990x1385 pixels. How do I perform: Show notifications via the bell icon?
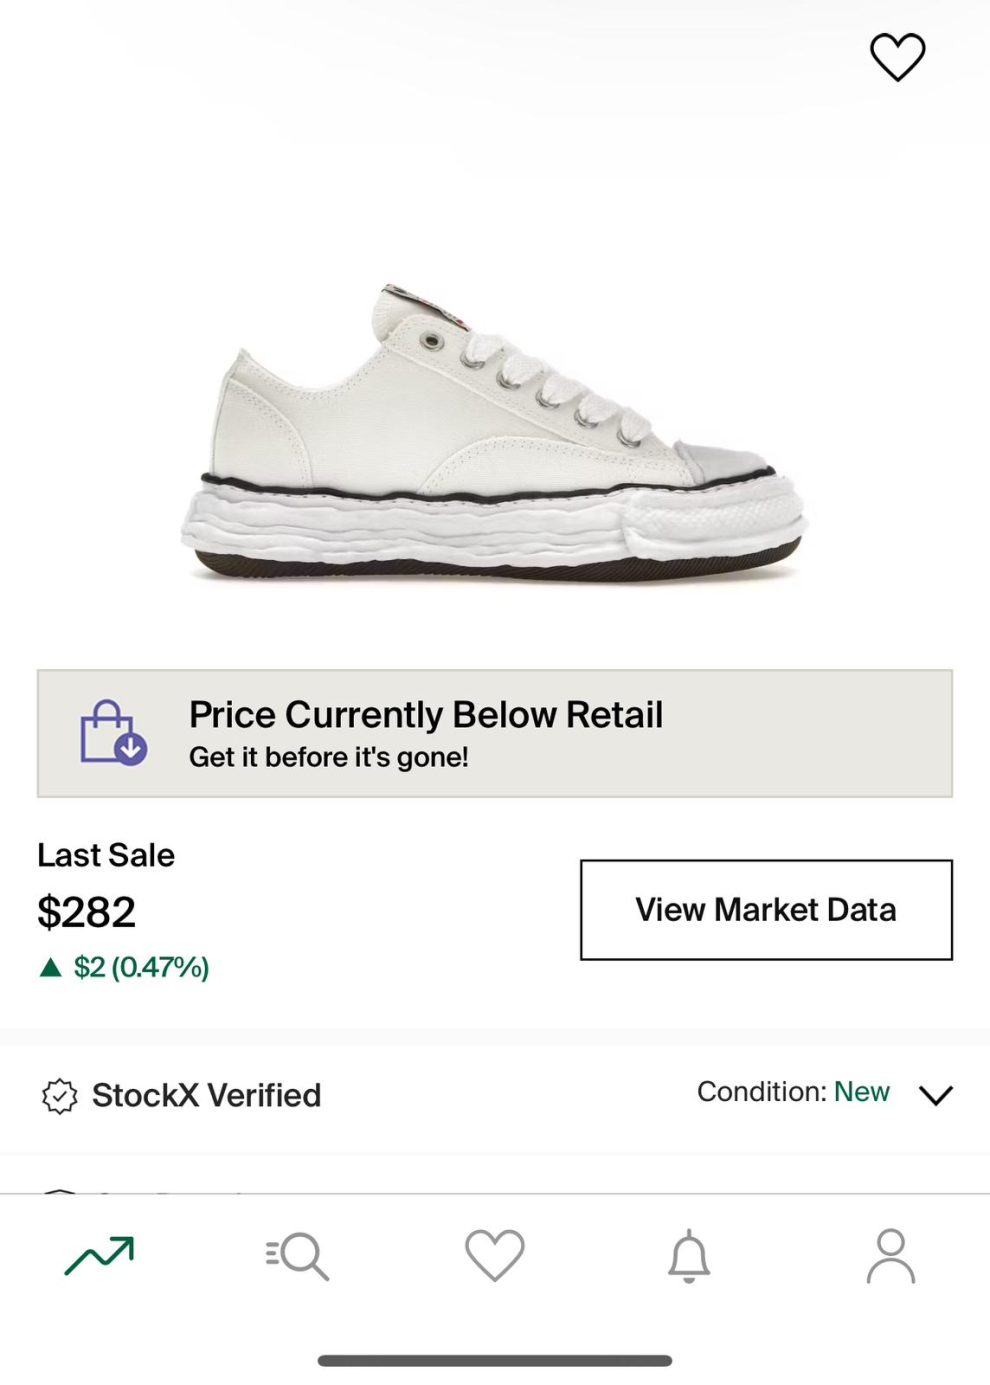point(689,1256)
